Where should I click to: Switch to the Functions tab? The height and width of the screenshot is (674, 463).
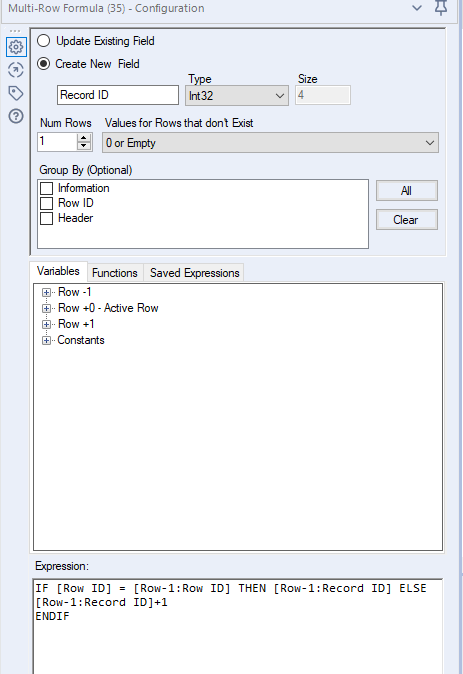115,273
